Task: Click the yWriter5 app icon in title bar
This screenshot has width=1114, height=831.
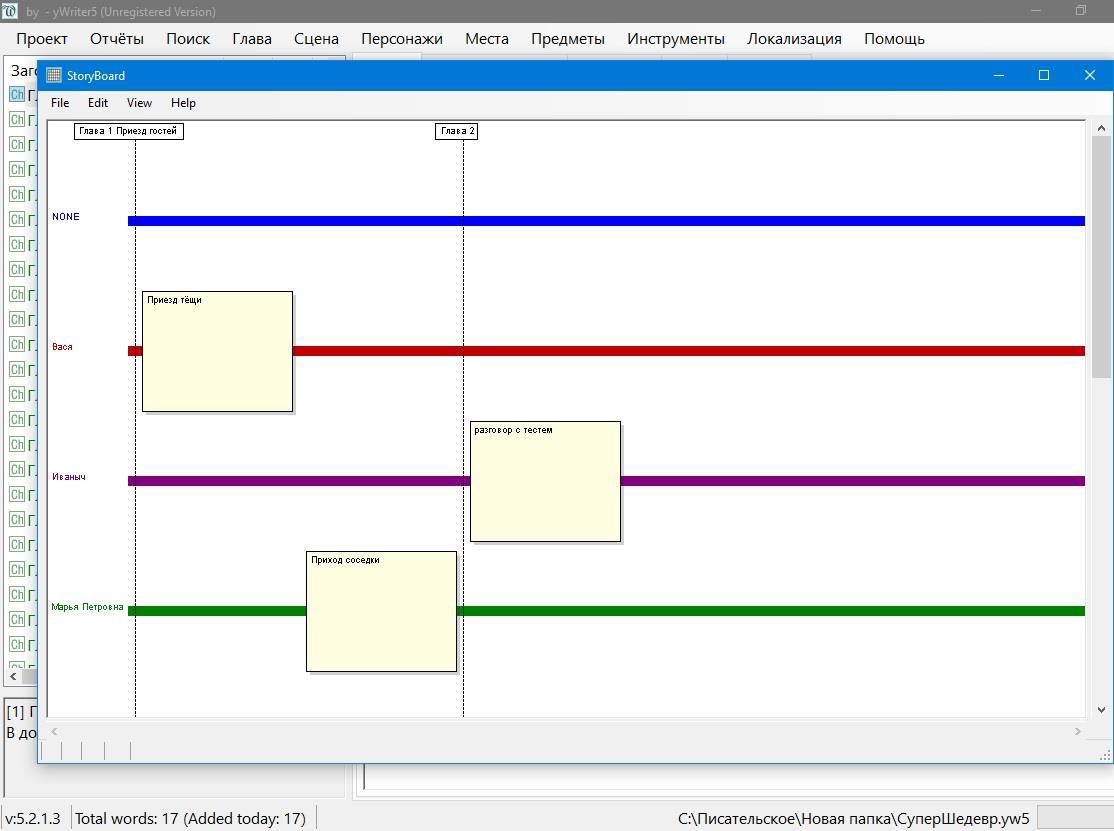Action: pyautogui.click(x=10, y=12)
